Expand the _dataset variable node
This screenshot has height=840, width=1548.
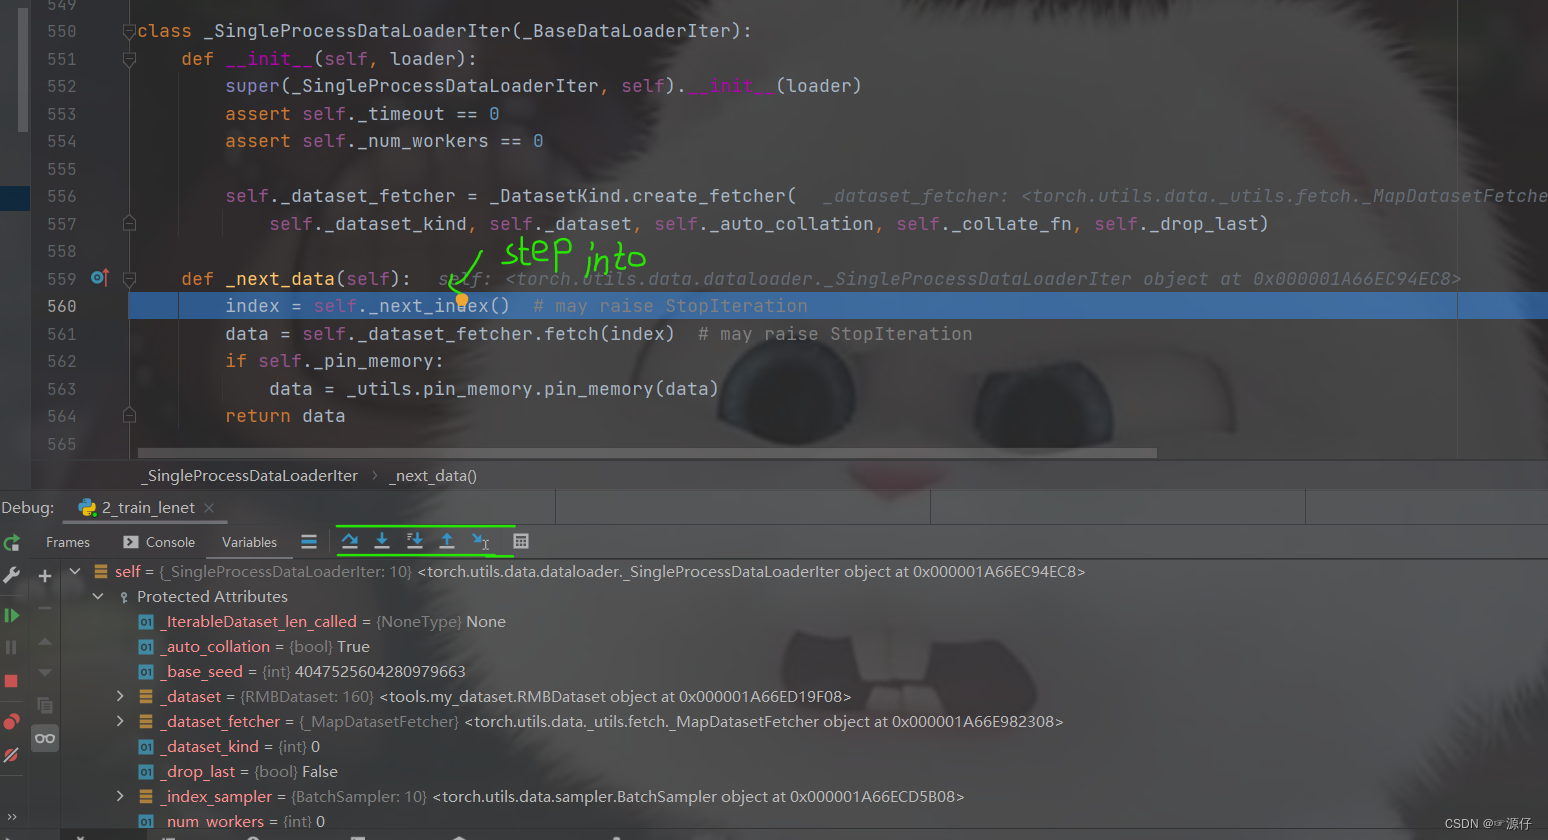pyautogui.click(x=120, y=696)
